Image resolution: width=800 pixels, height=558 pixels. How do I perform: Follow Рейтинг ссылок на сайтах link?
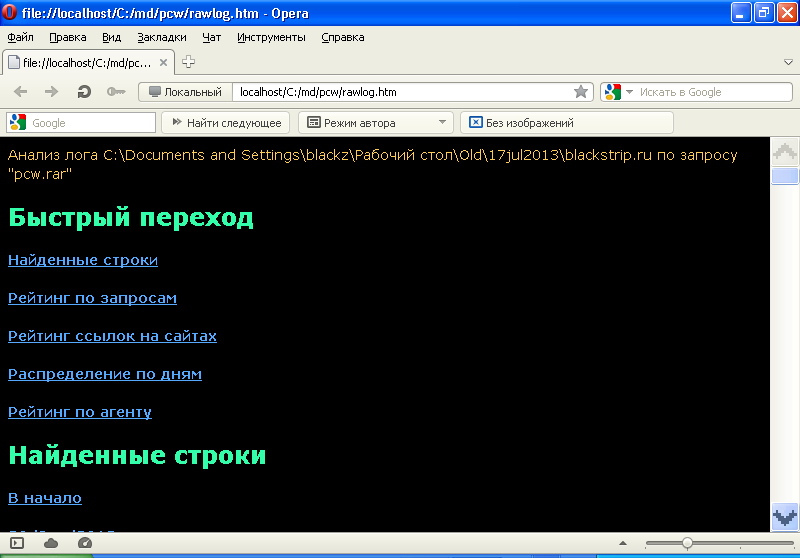coord(112,336)
